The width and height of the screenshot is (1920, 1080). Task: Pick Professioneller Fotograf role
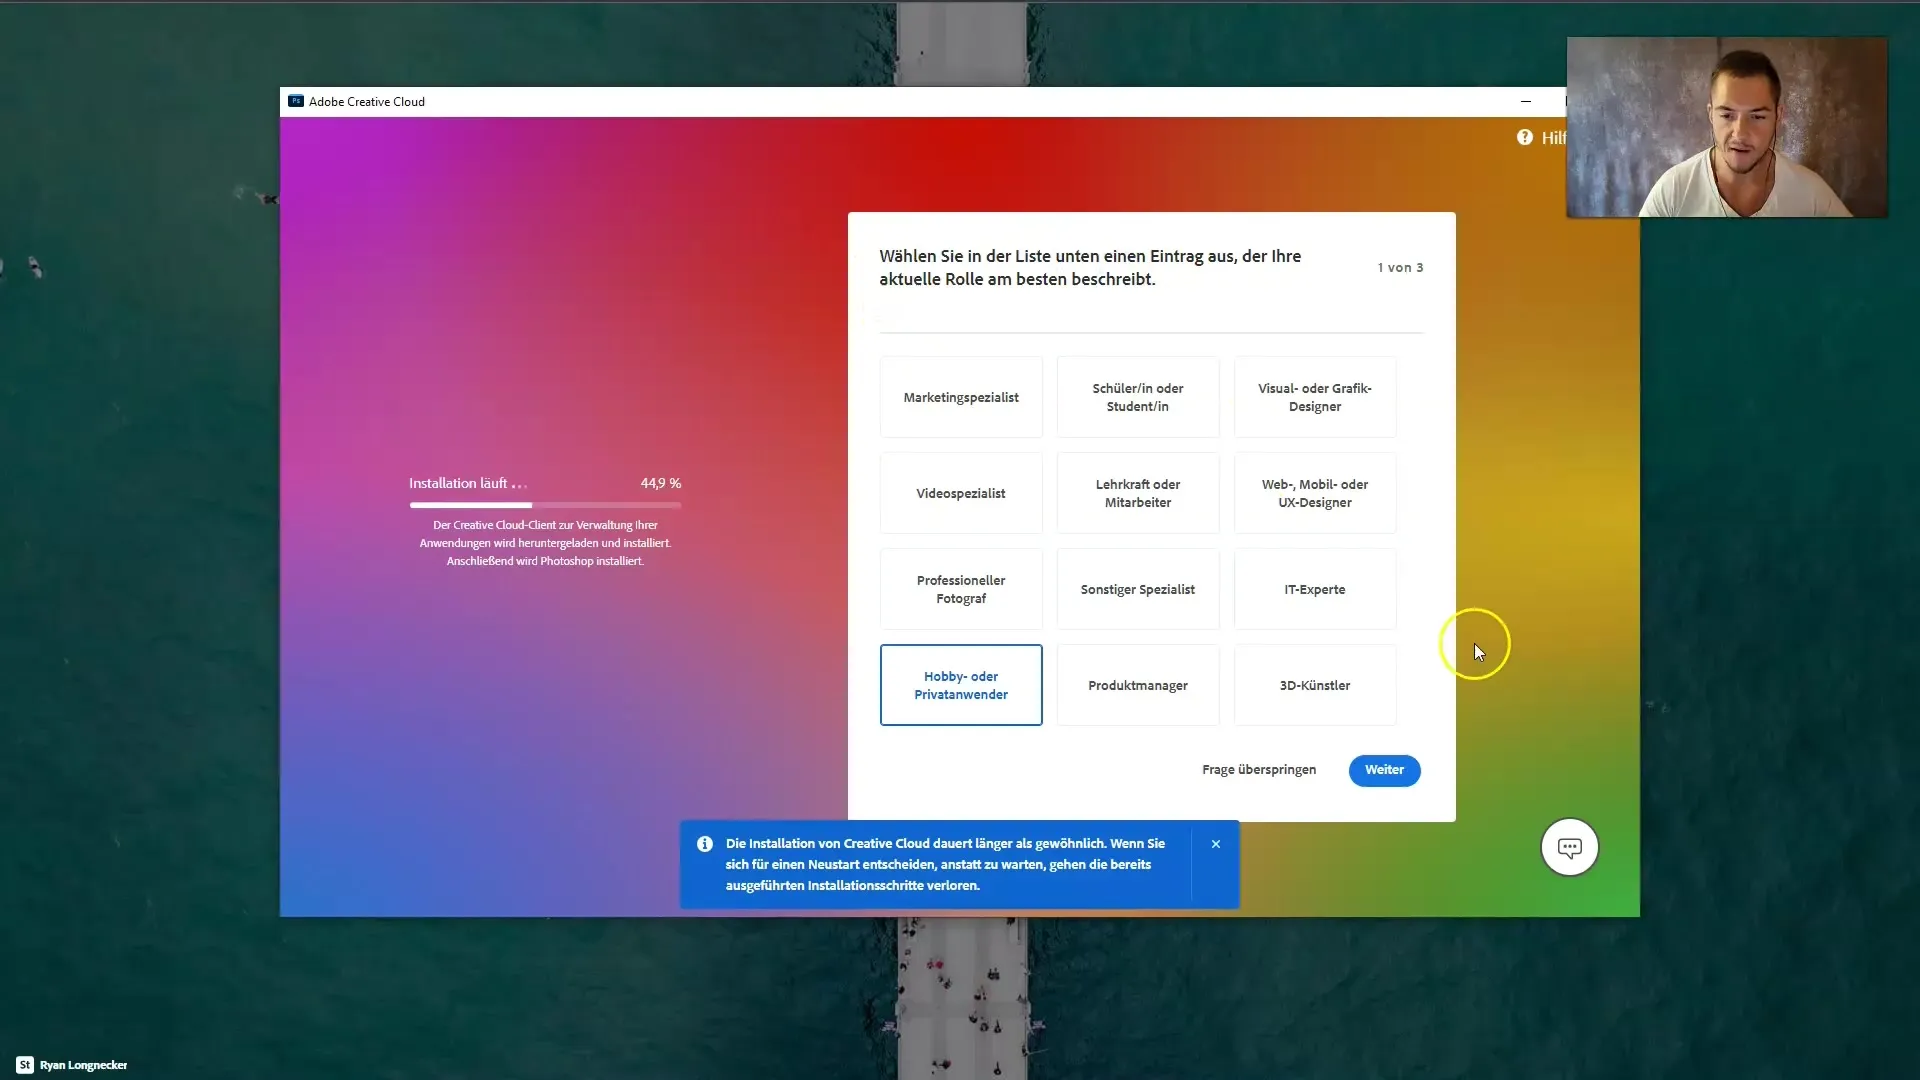pyautogui.click(x=961, y=589)
